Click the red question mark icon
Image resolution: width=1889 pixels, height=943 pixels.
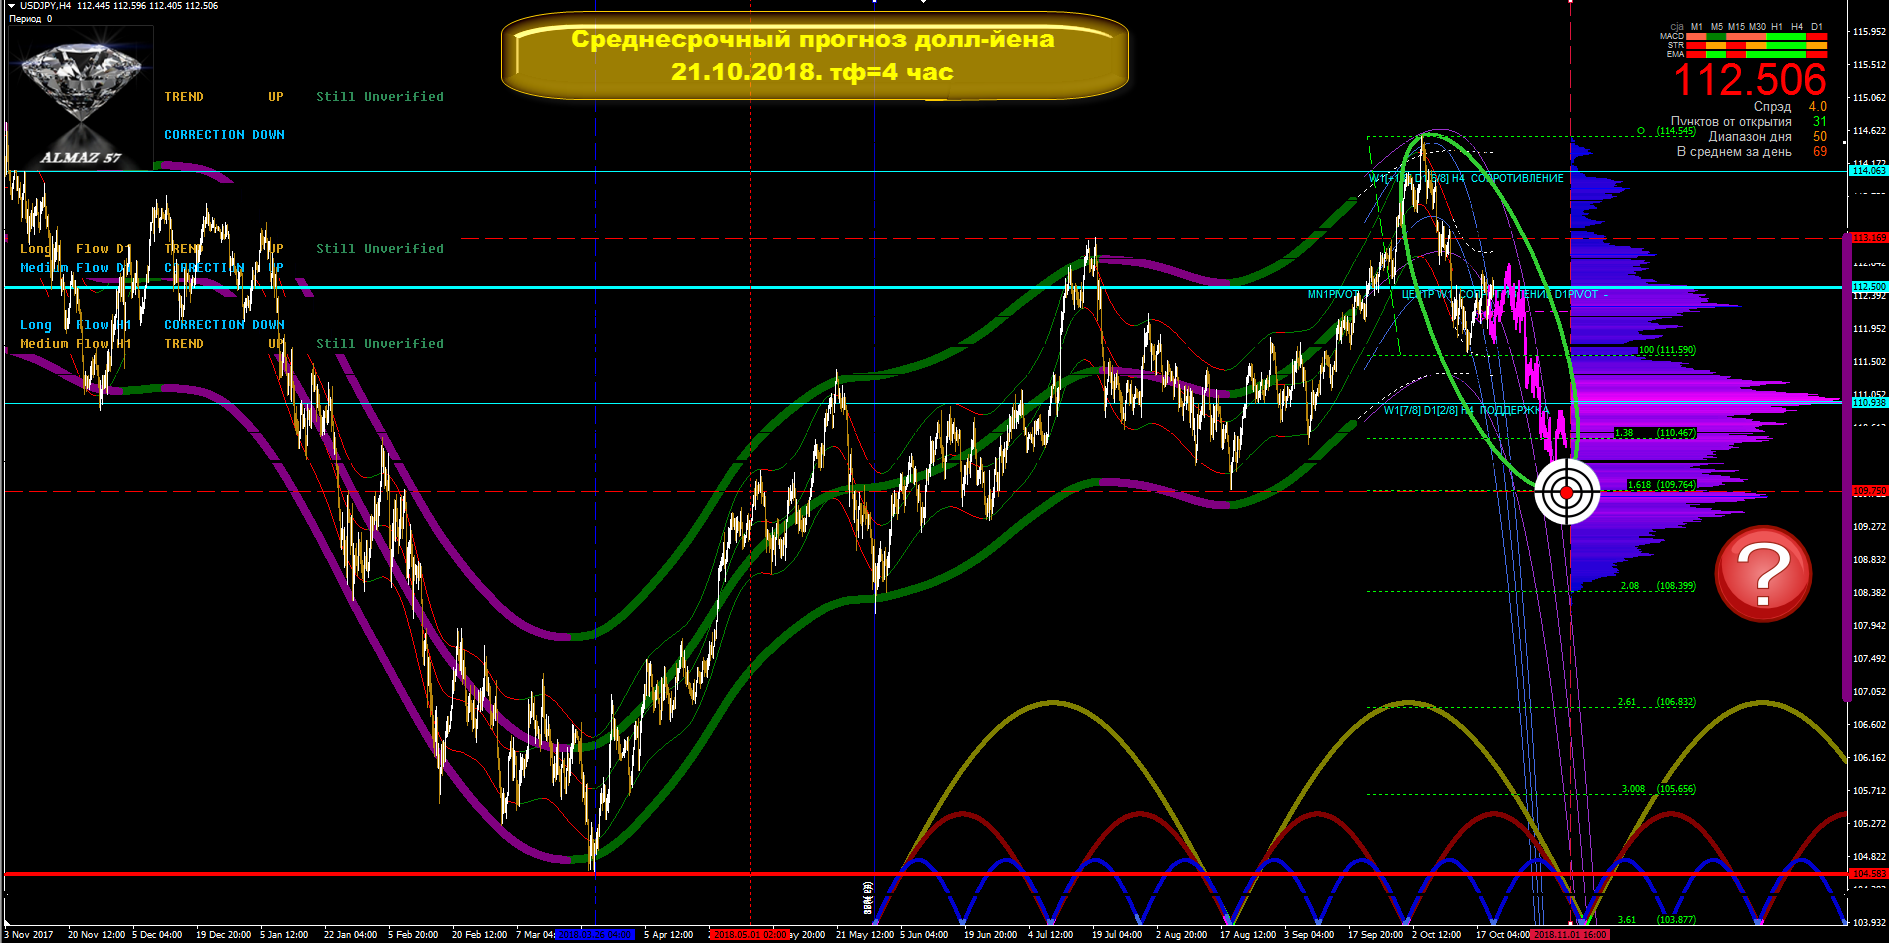pos(1763,574)
